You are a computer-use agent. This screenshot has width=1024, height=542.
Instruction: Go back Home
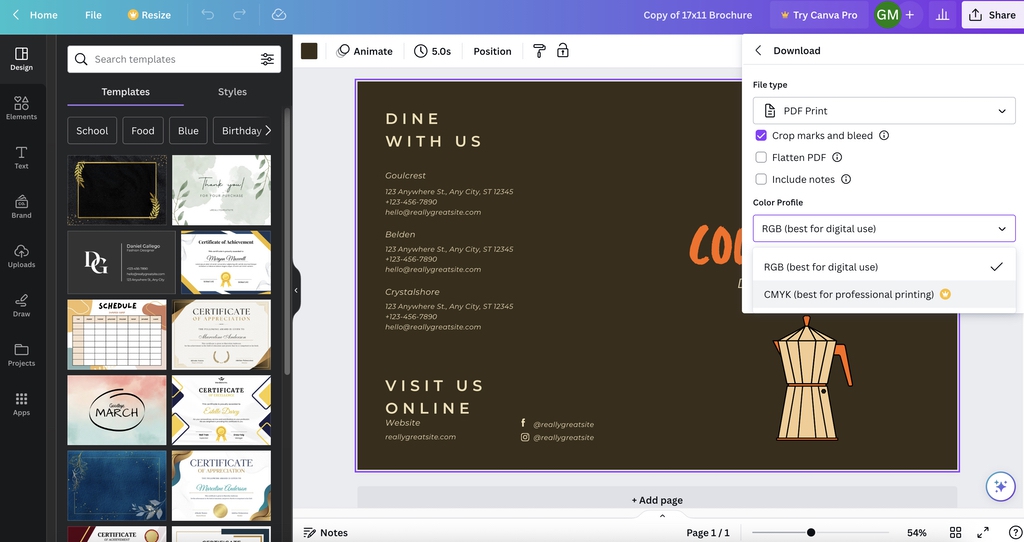coord(35,14)
